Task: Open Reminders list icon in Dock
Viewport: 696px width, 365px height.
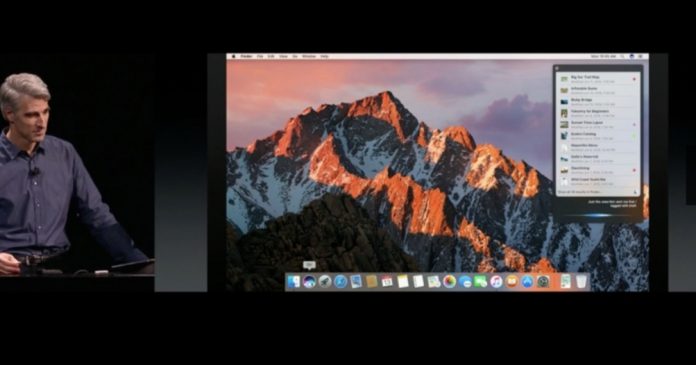Action: tap(418, 282)
